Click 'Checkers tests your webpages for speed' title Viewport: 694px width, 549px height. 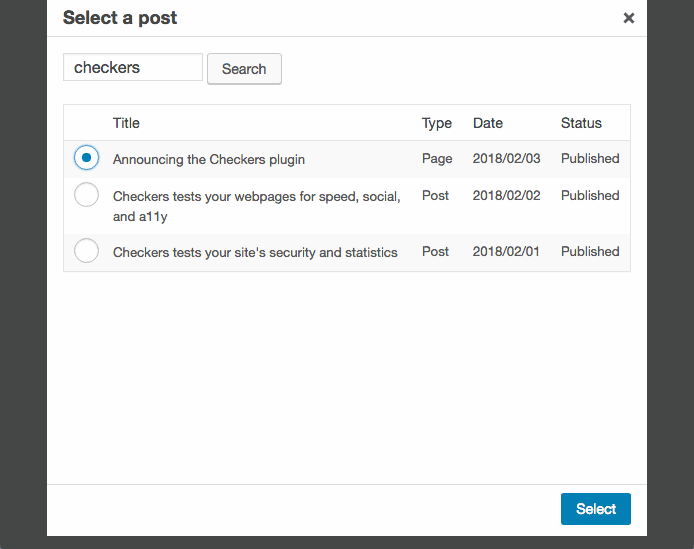(257, 206)
